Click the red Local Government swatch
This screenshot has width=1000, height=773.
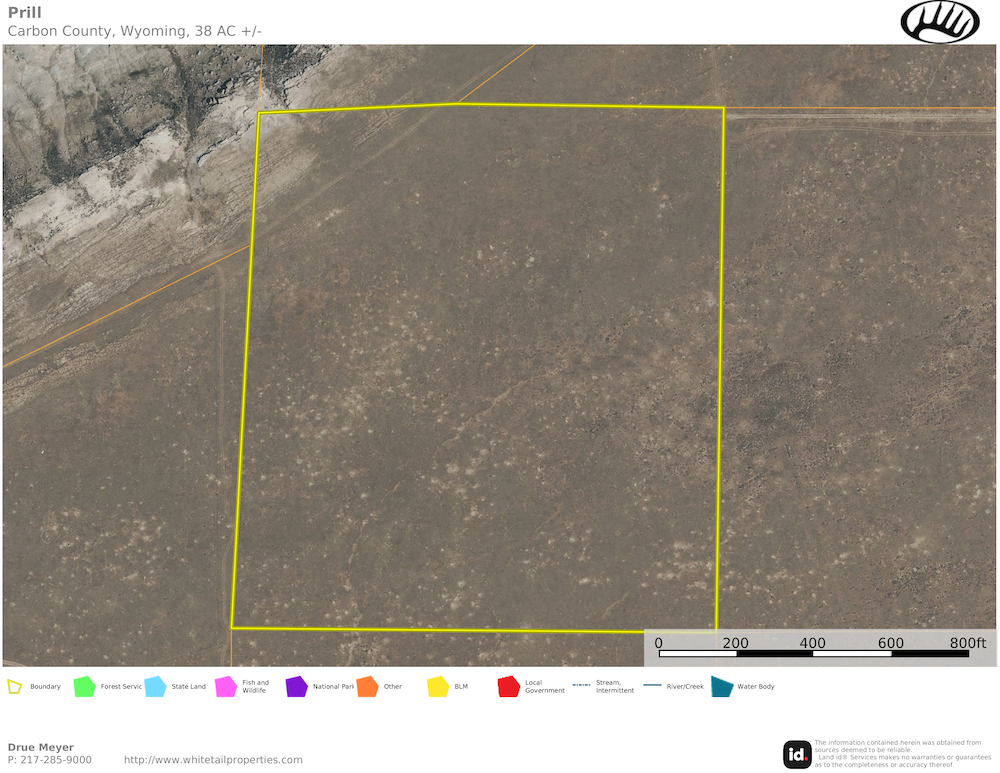(509, 687)
